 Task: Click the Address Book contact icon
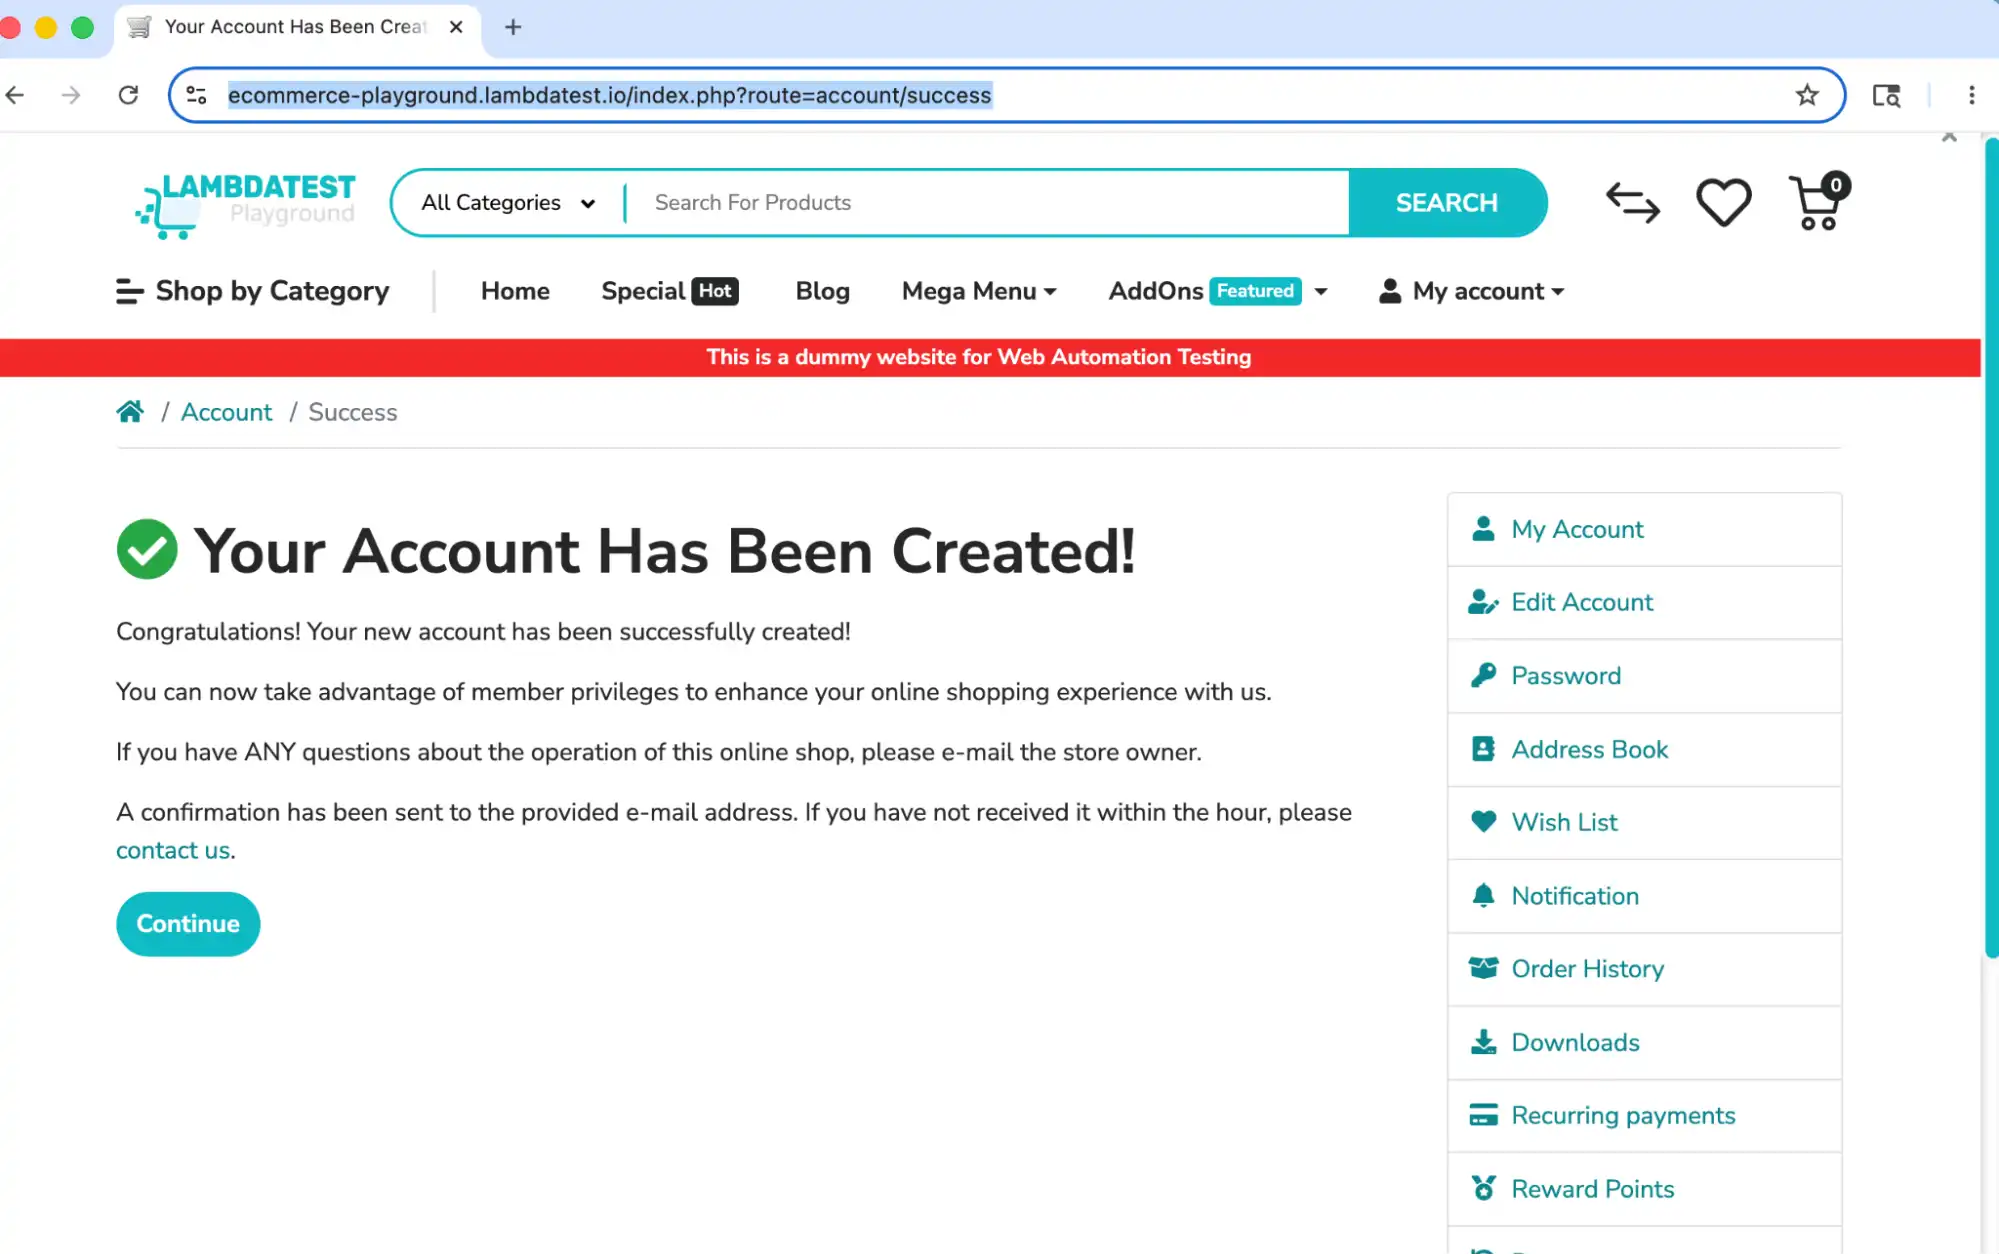(x=1483, y=749)
